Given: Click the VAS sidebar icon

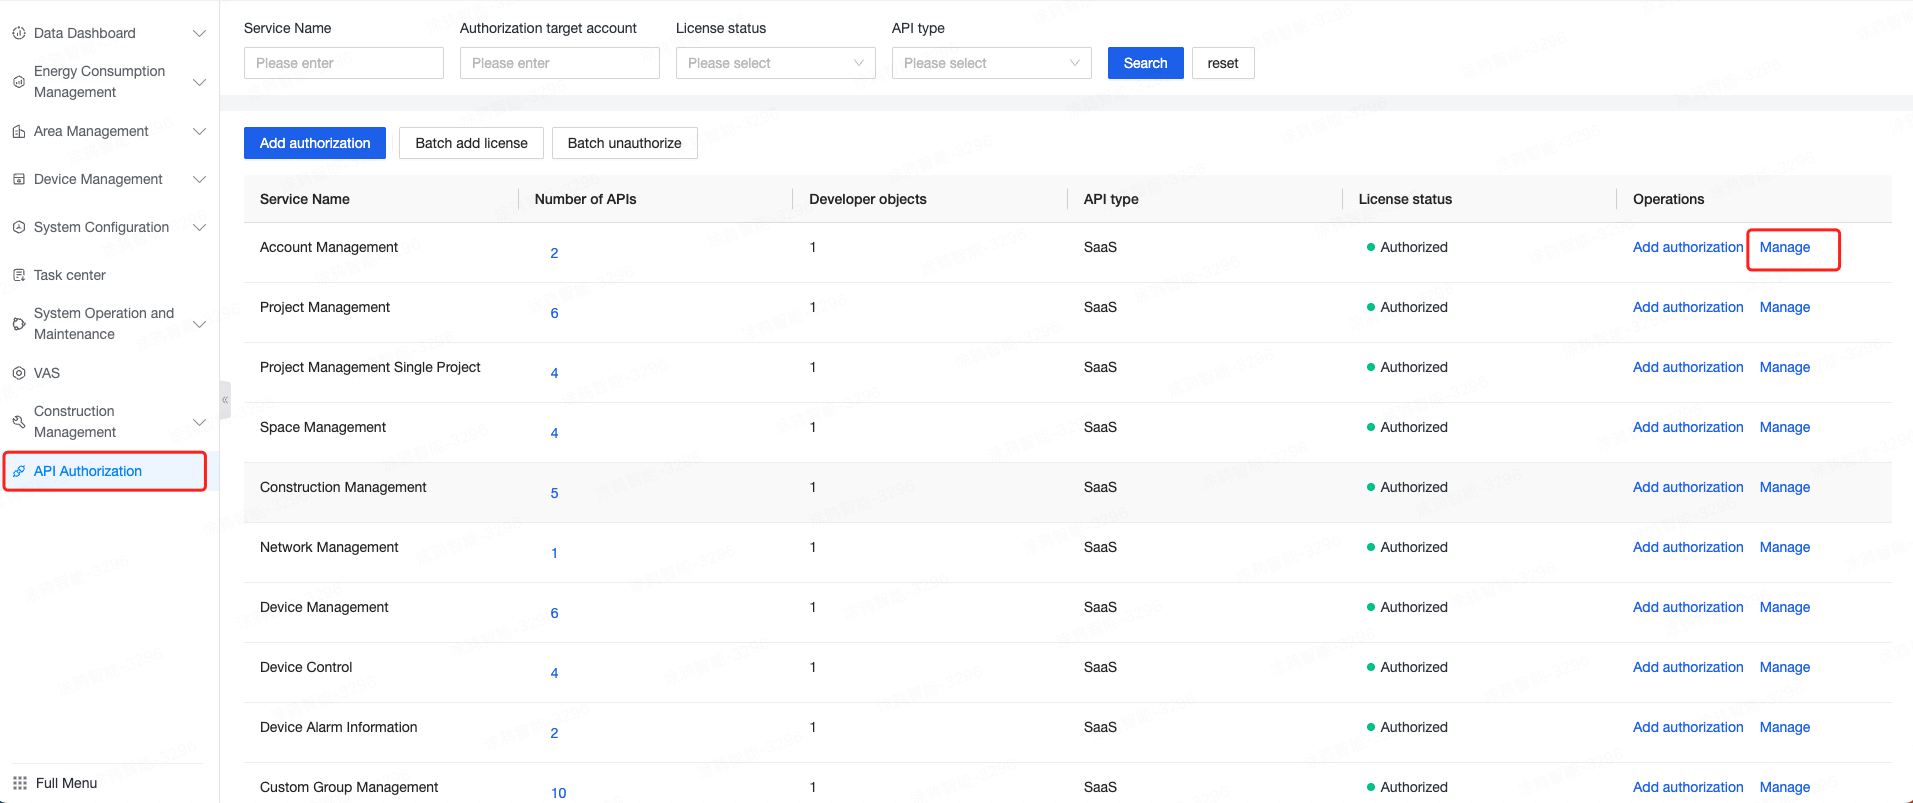Looking at the screenshot, I should tap(19, 373).
